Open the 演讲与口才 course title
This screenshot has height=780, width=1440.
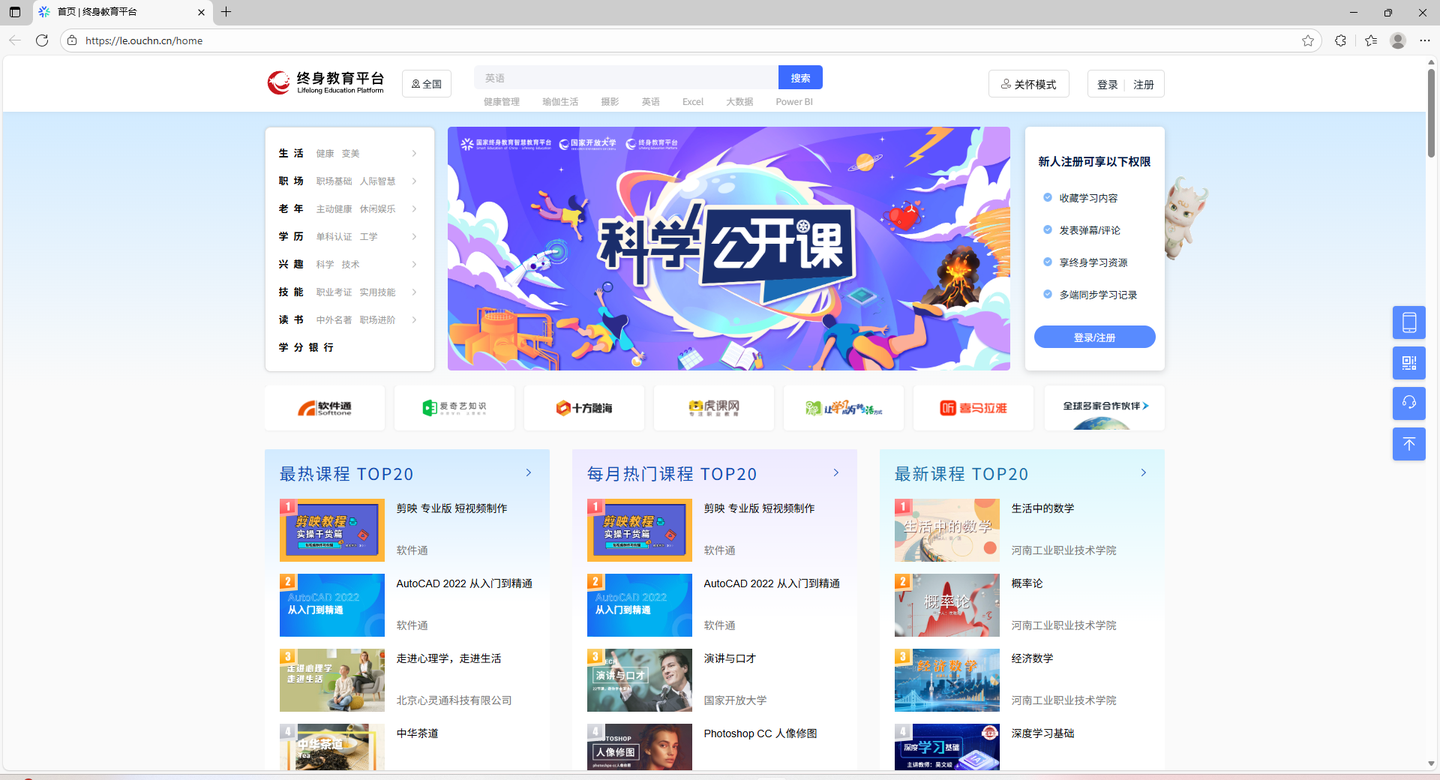[730, 659]
